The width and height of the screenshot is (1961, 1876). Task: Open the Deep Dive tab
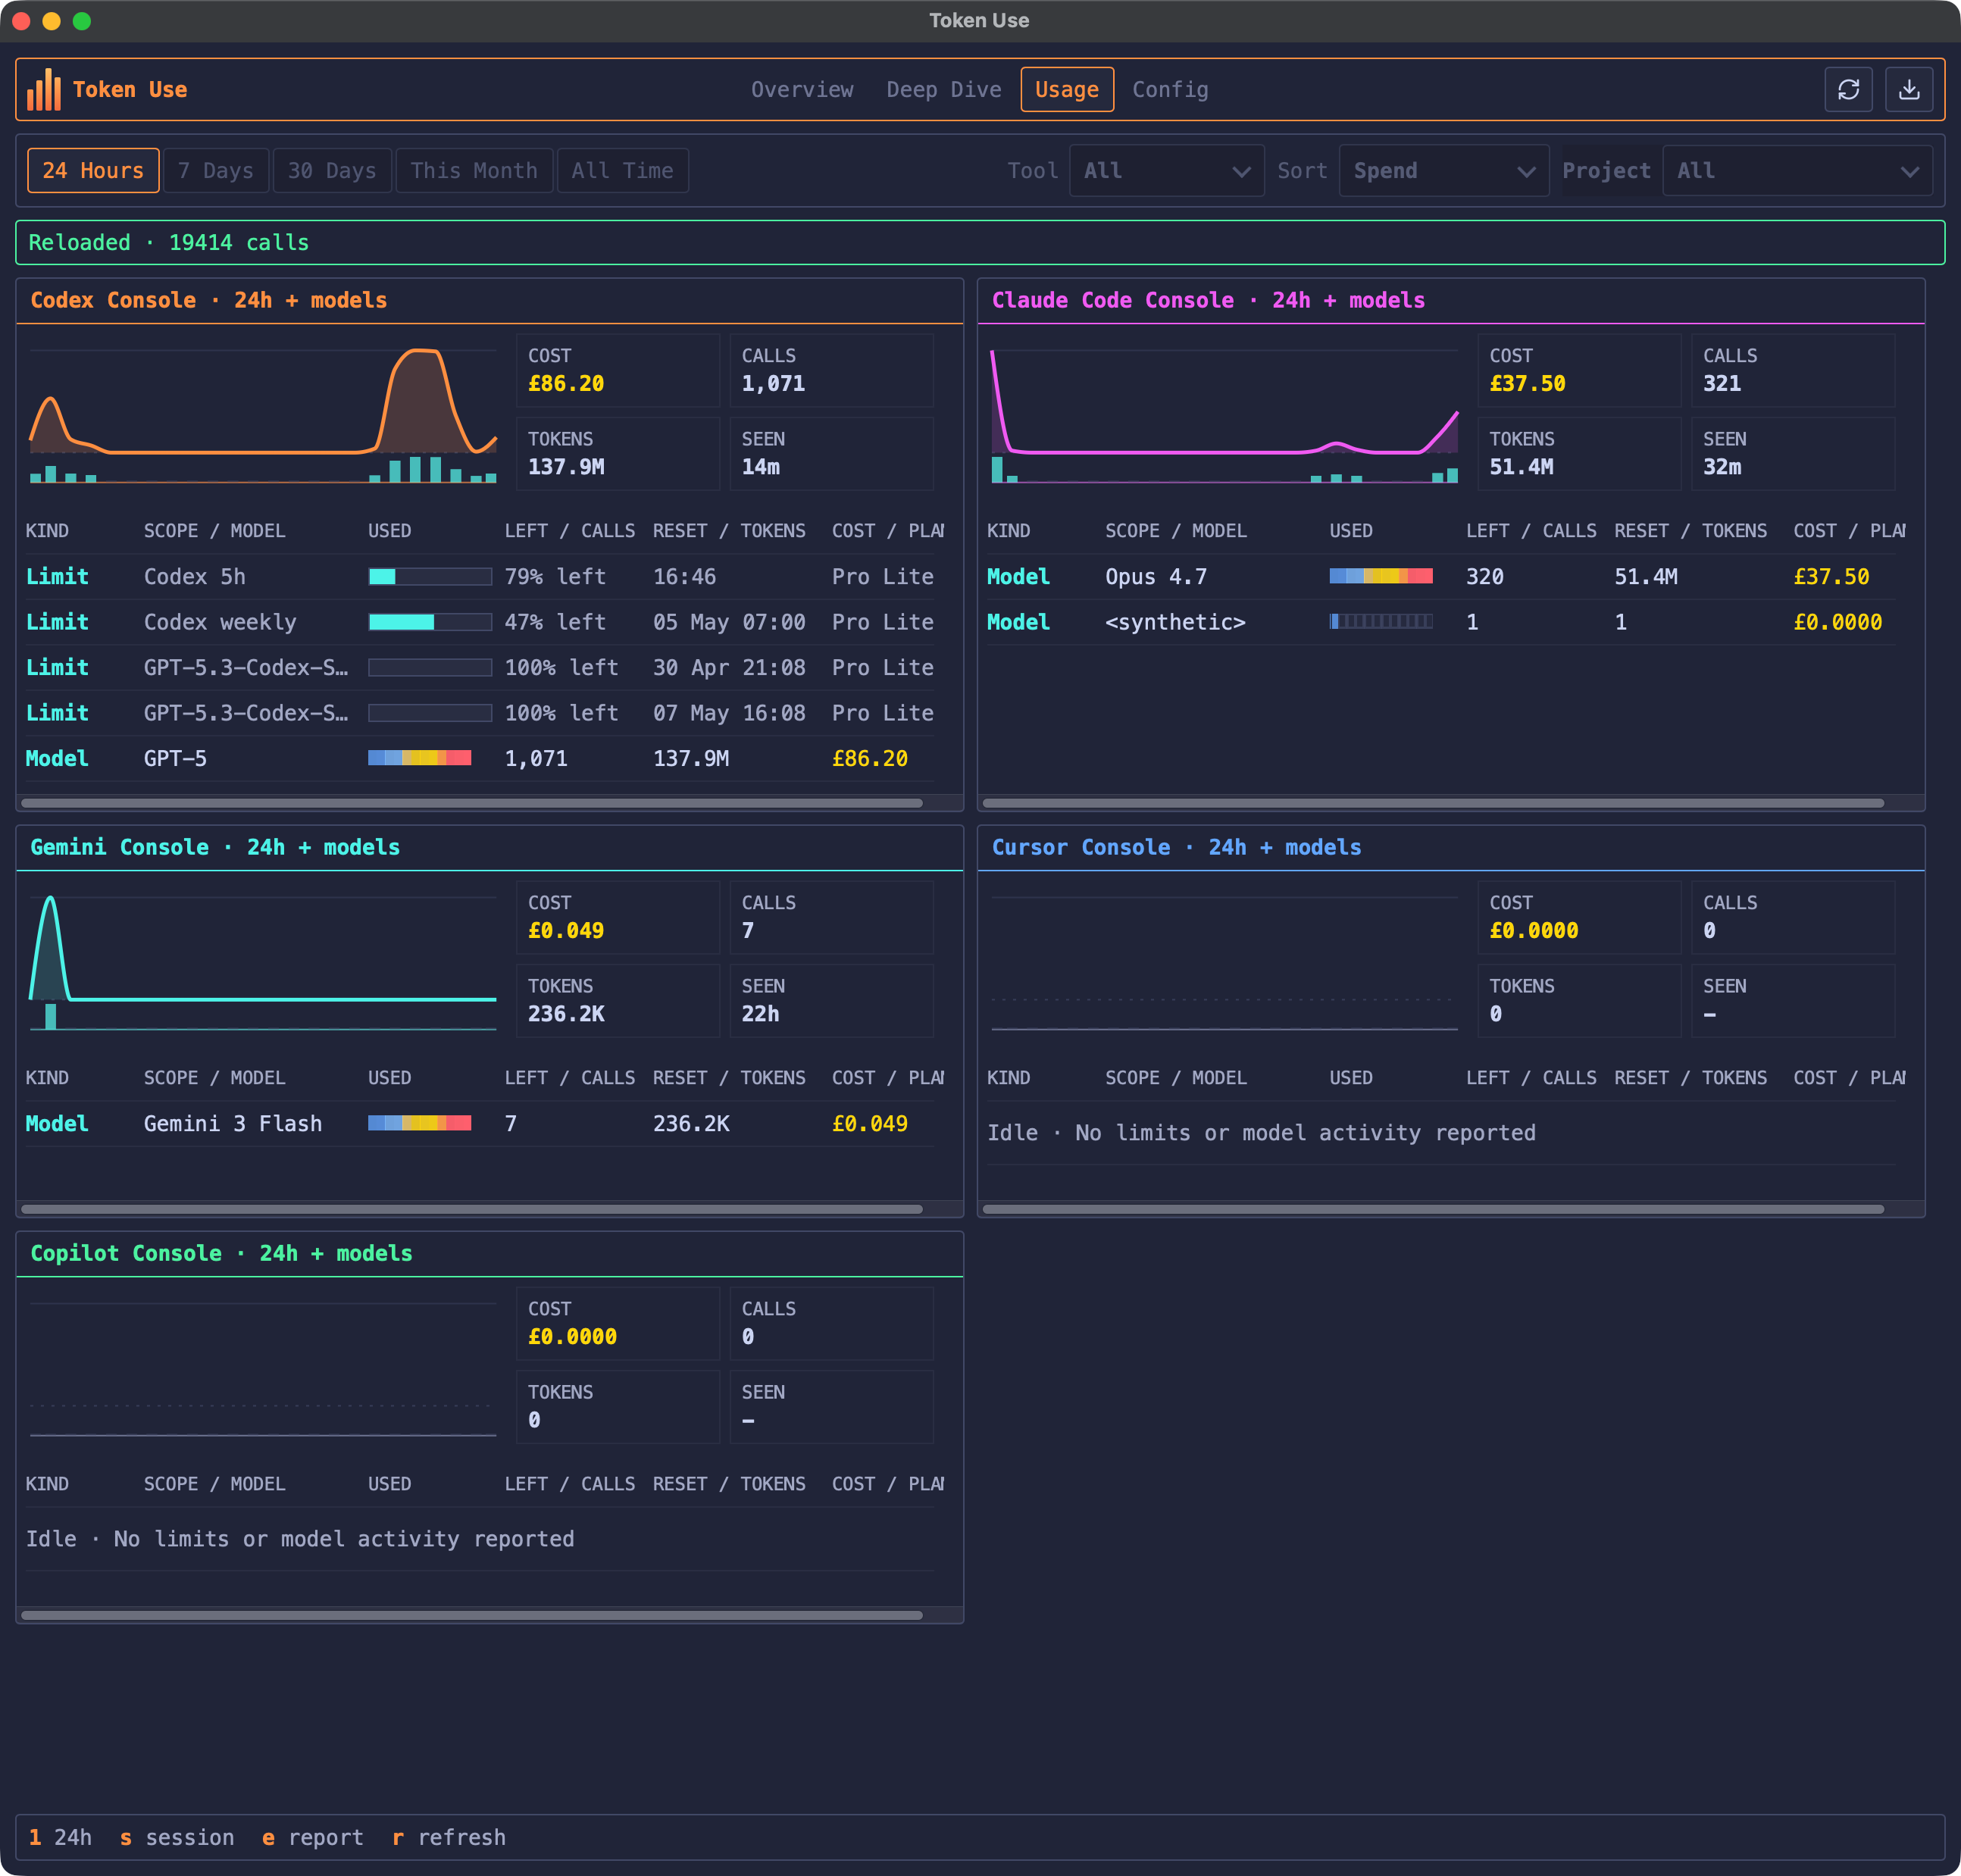click(943, 90)
